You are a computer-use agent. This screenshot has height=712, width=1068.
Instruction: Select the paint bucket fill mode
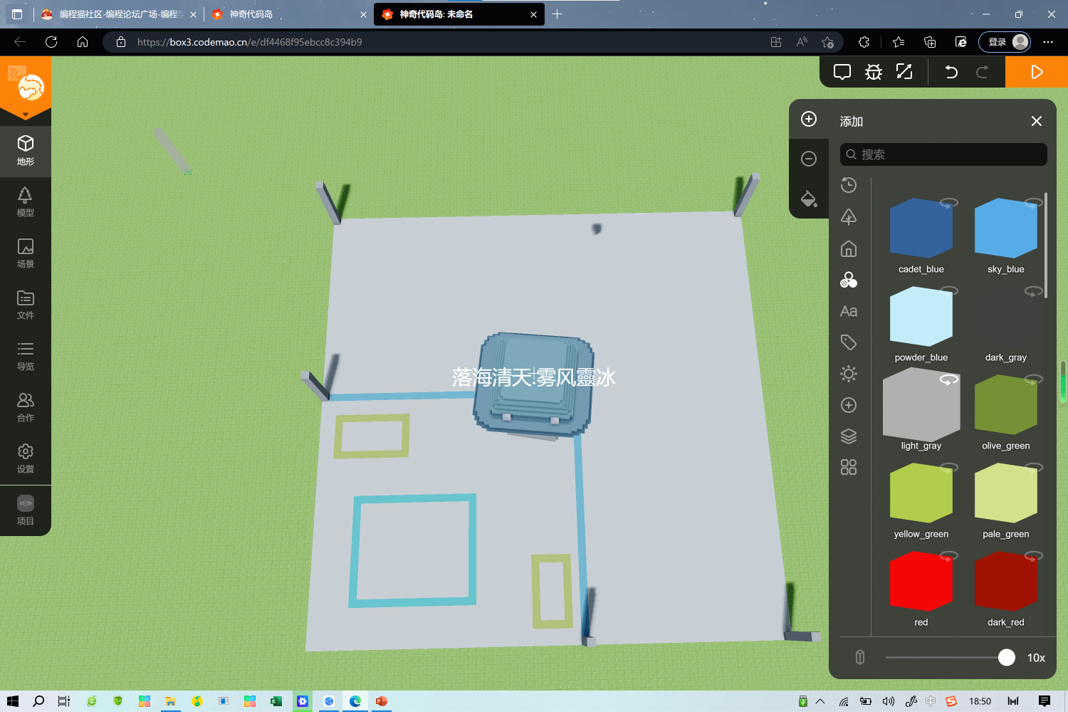pos(808,198)
